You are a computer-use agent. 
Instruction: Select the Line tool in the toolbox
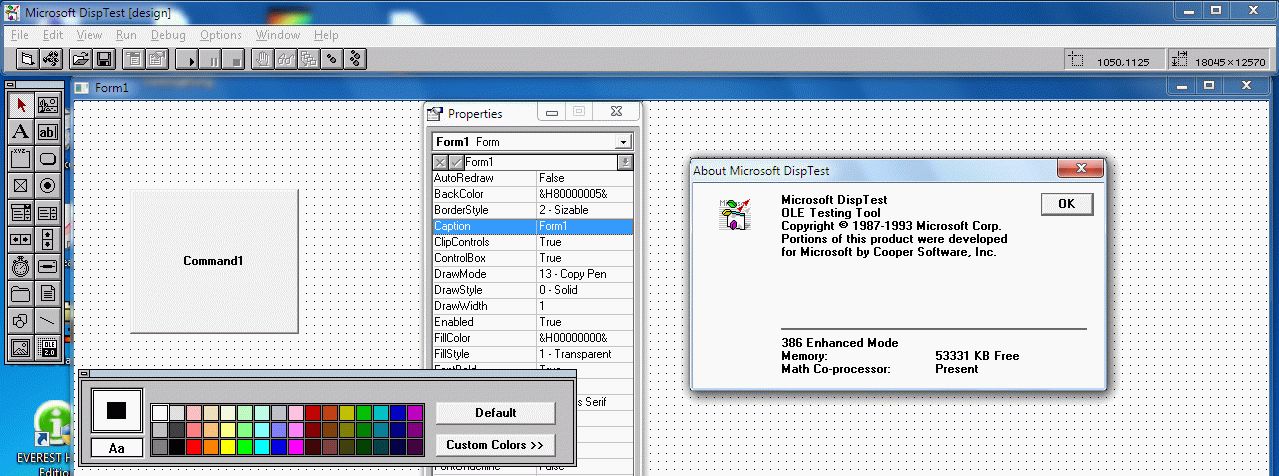(47, 320)
